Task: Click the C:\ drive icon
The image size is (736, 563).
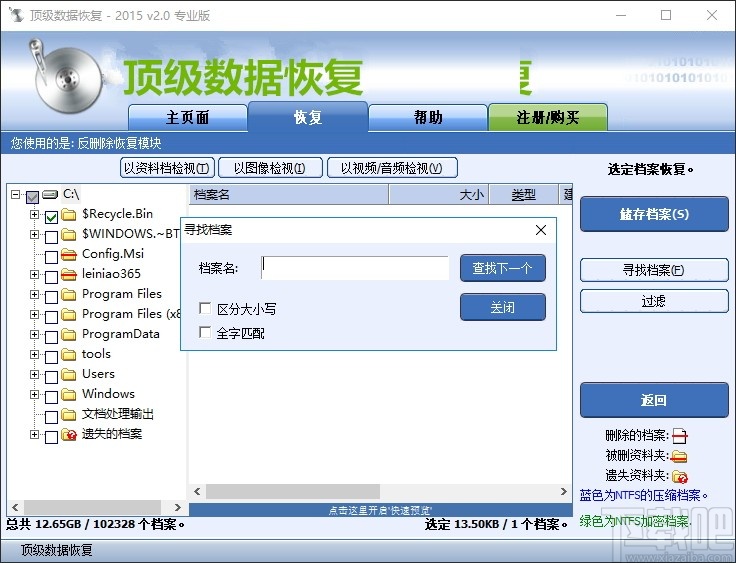Action: 50,194
